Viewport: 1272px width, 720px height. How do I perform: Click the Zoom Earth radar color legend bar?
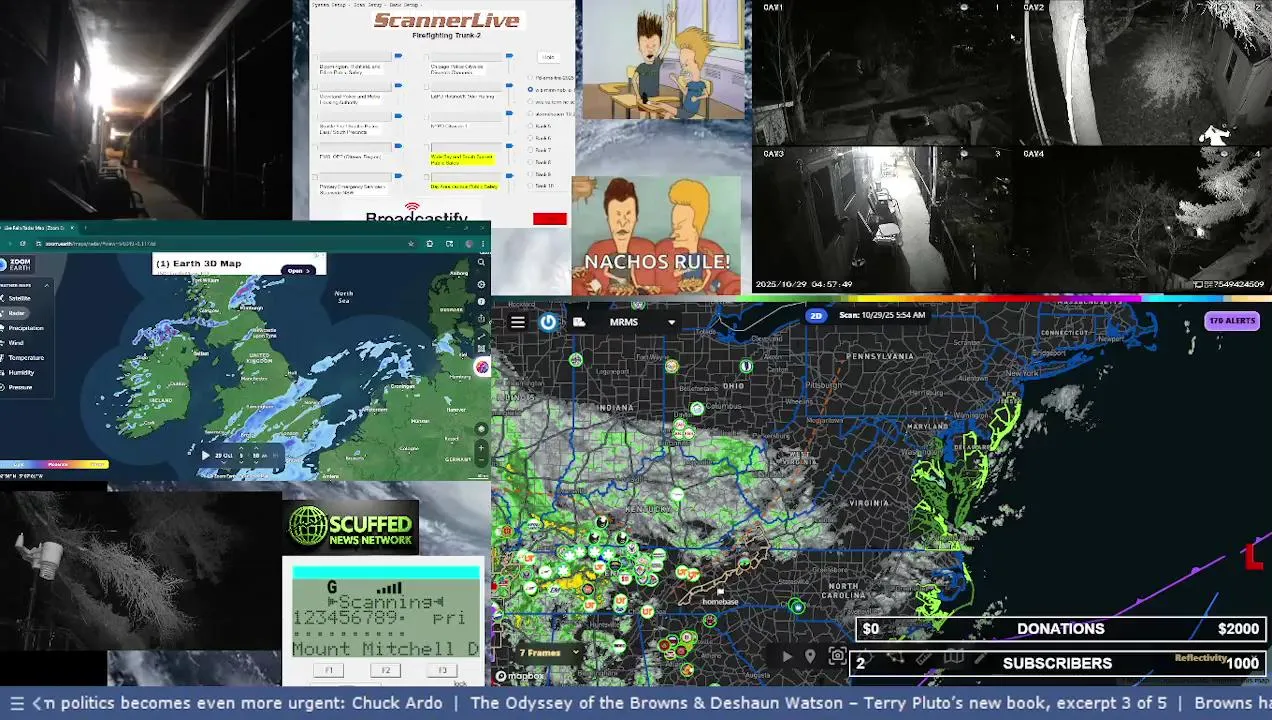coord(54,465)
